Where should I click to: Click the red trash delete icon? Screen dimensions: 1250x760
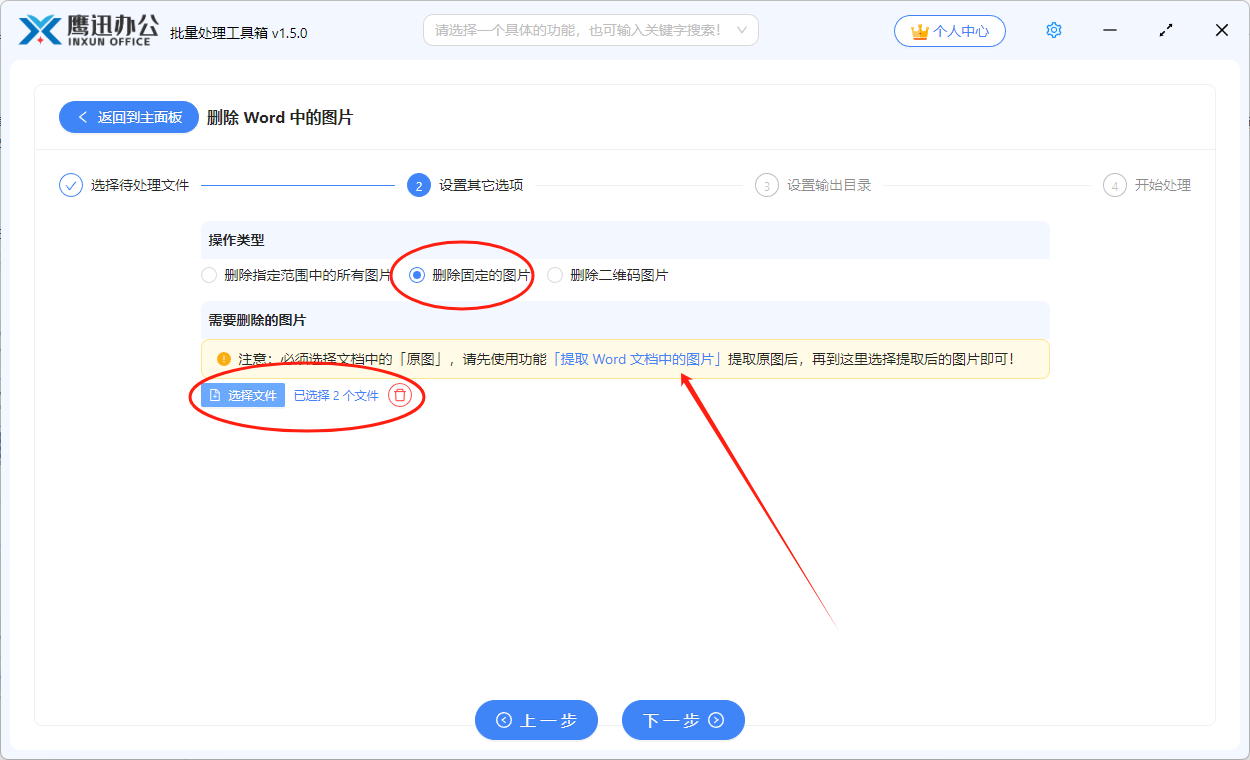pyautogui.click(x=400, y=395)
